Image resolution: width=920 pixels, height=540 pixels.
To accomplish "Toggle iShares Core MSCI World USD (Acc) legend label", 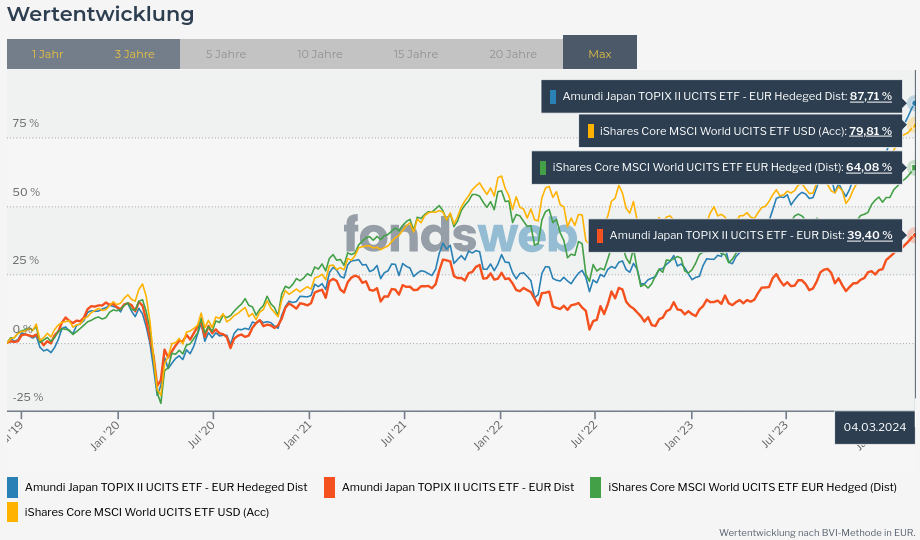I will (147, 512).
